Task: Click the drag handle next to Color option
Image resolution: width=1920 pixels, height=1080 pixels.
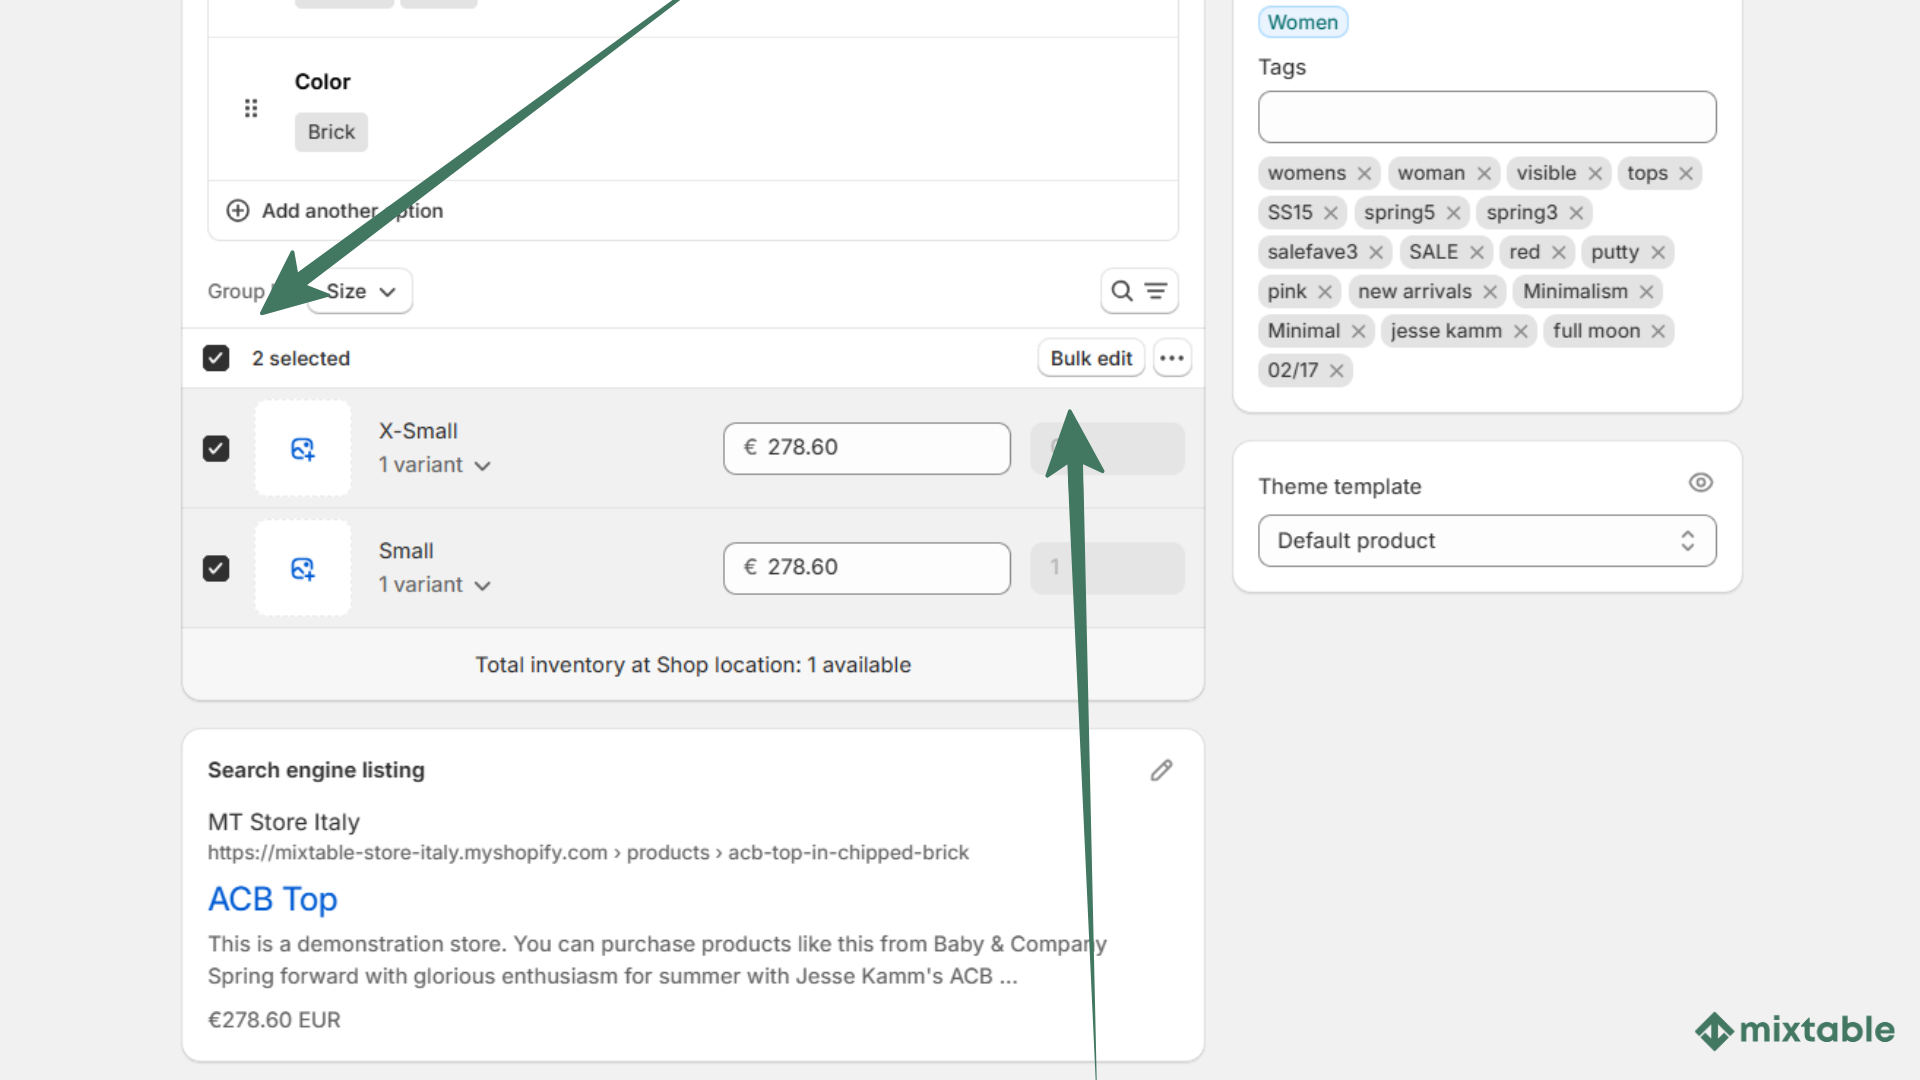Action: (x=251, y=108)
